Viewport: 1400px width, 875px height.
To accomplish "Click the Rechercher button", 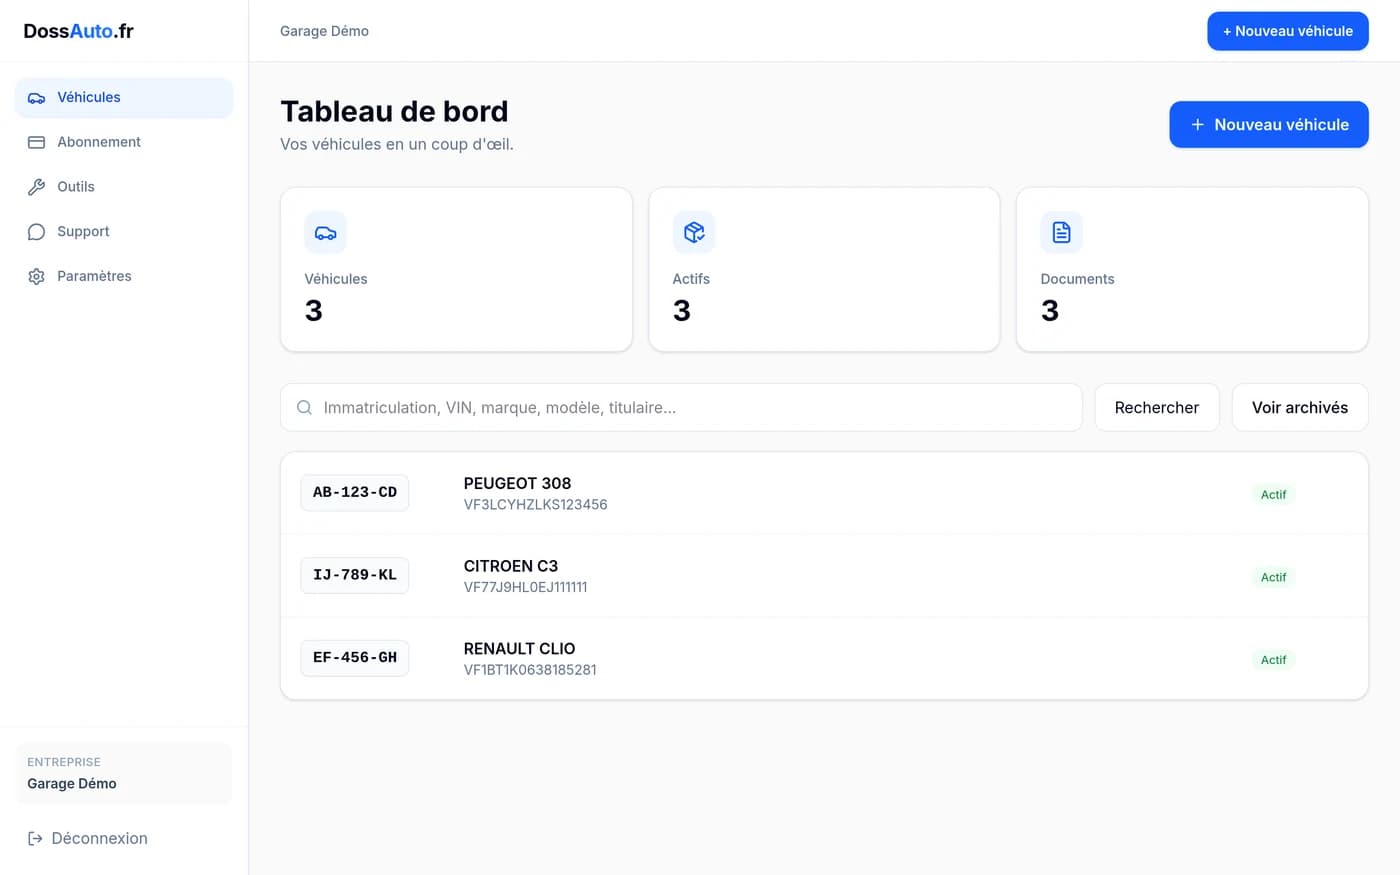I will [1156, 408].
